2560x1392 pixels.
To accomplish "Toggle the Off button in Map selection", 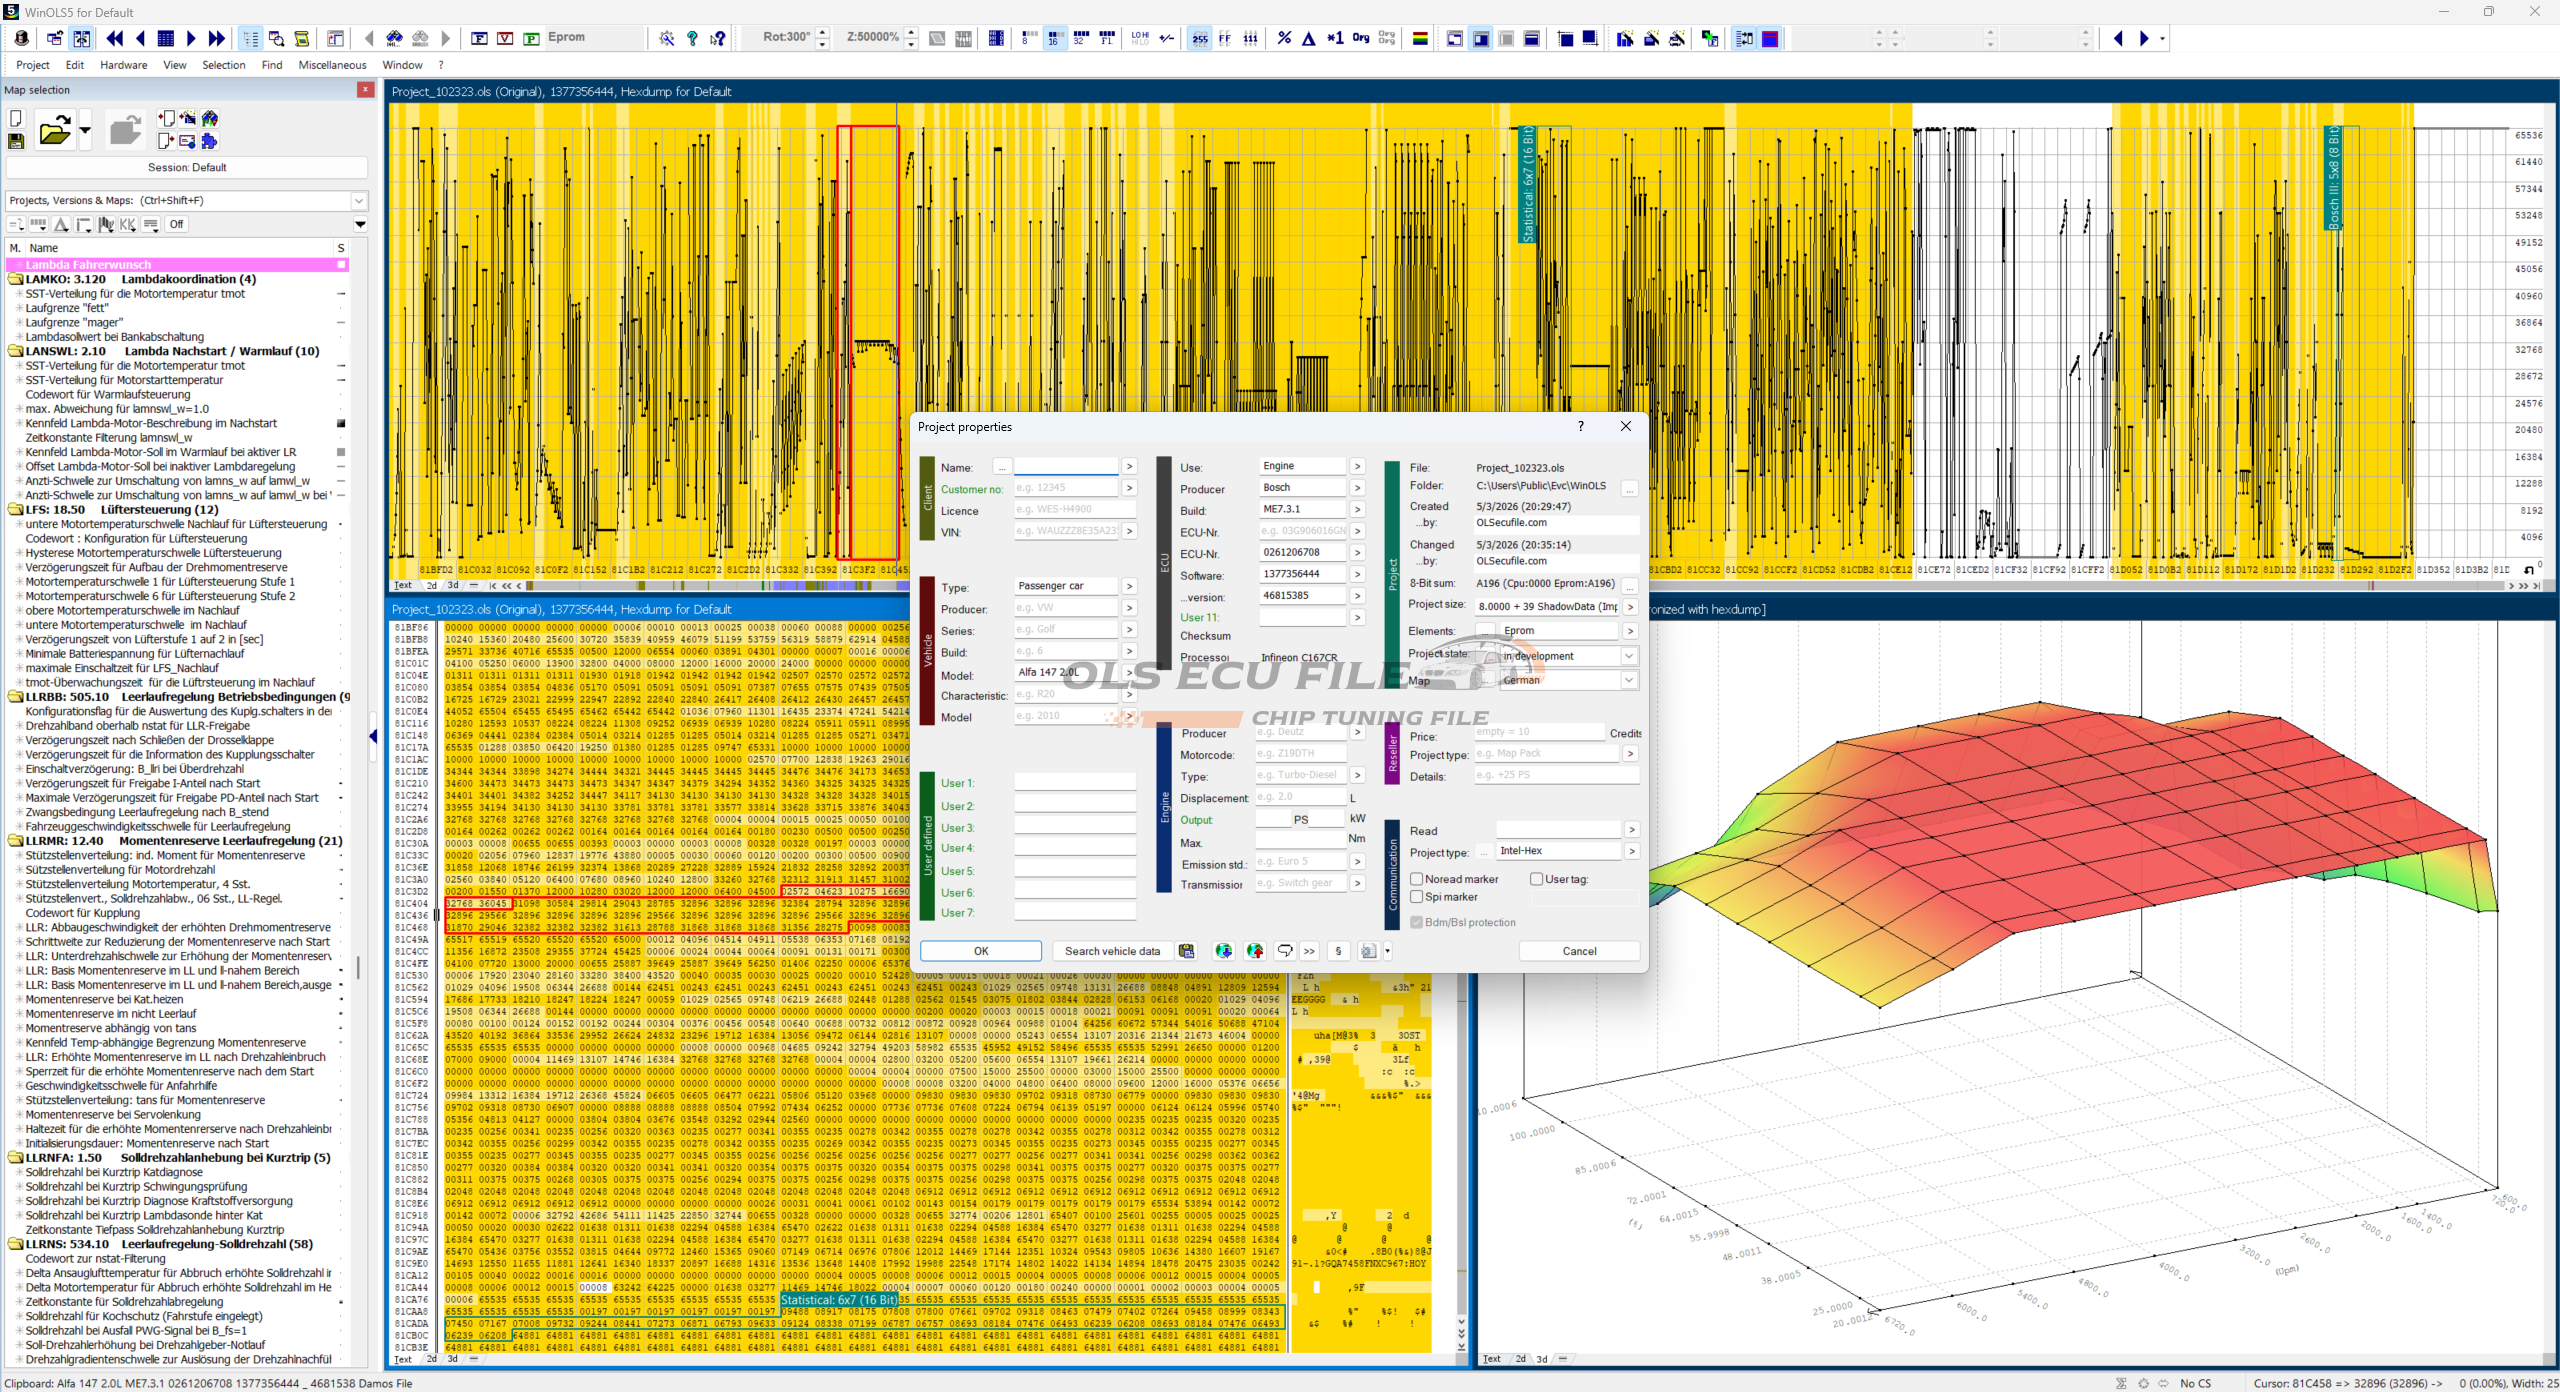I will point(177,224).
